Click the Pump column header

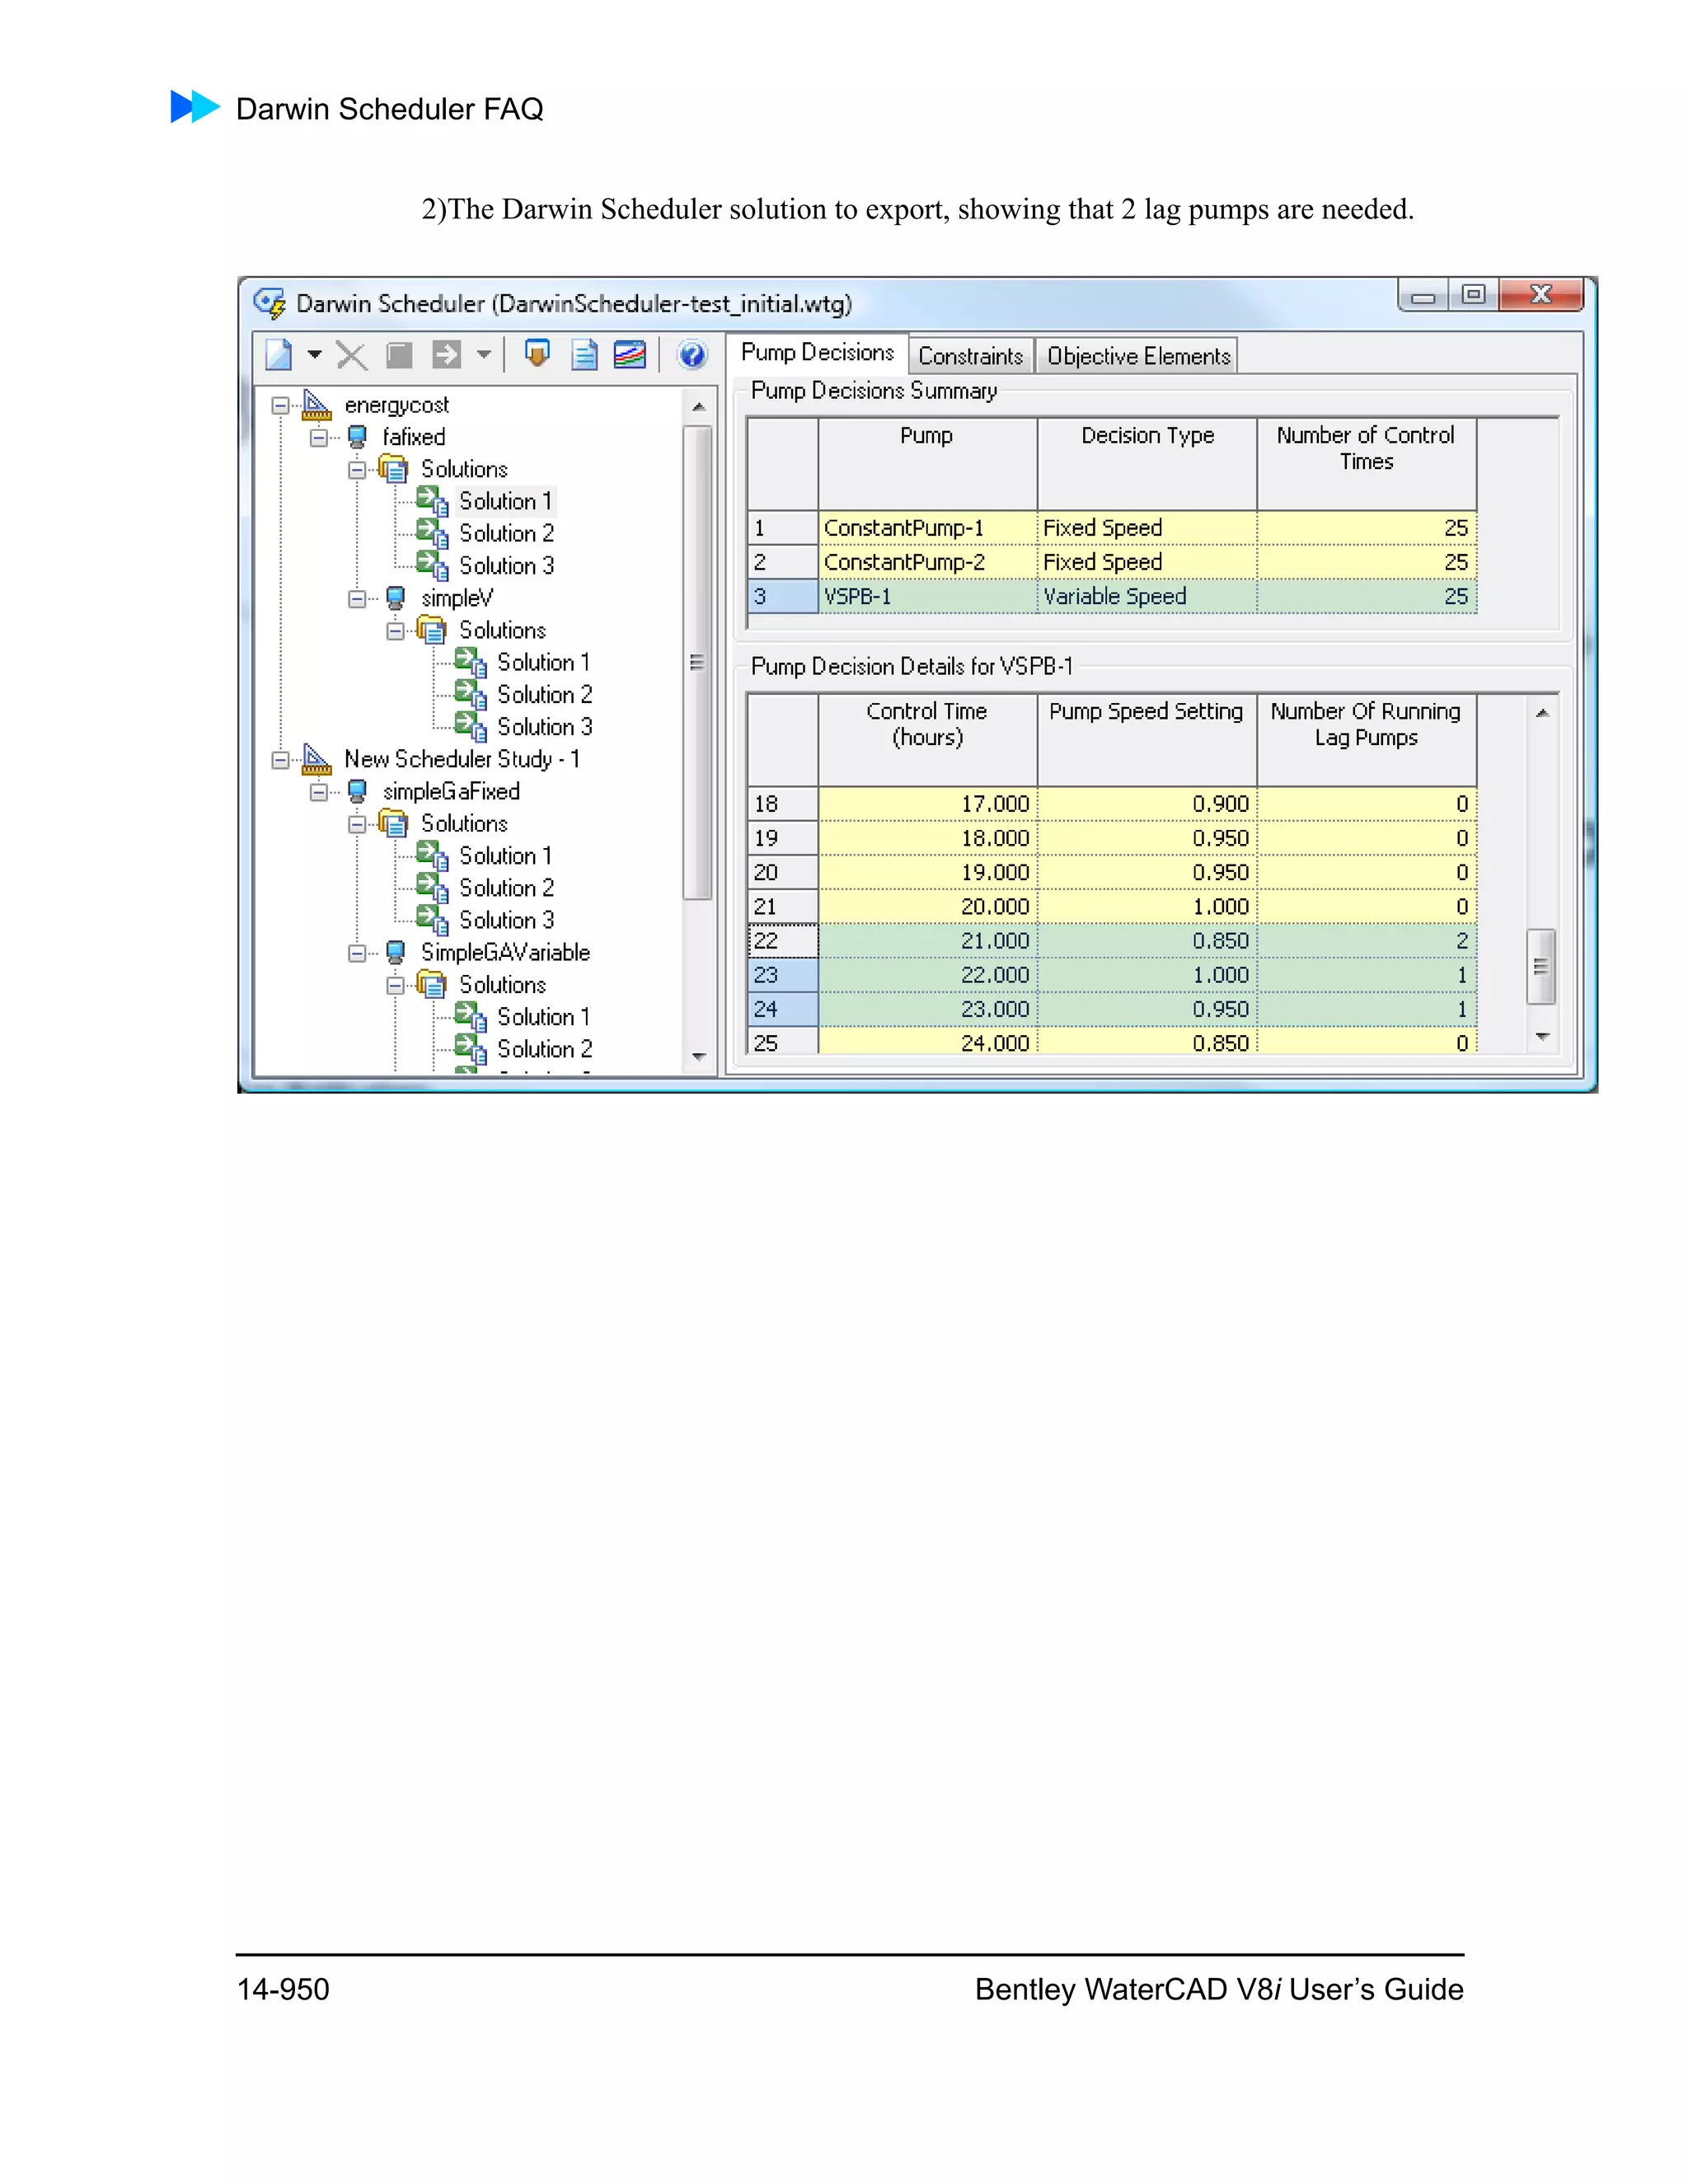tap(927, 465)
